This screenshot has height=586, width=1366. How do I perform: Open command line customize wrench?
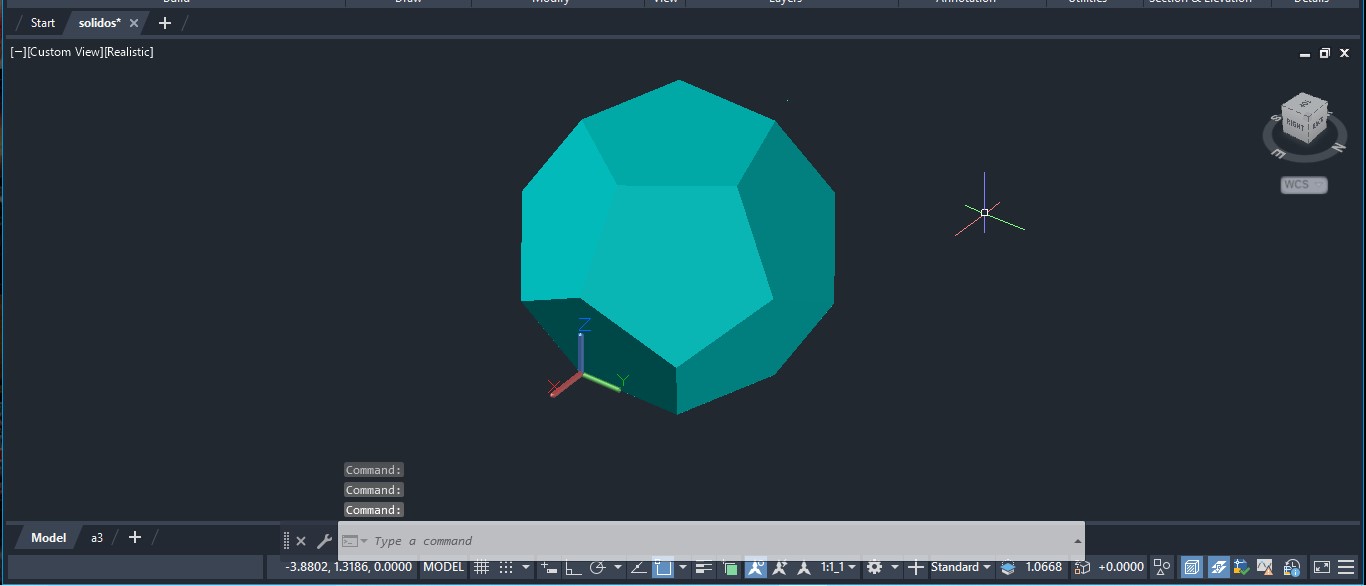coord(324,541)
